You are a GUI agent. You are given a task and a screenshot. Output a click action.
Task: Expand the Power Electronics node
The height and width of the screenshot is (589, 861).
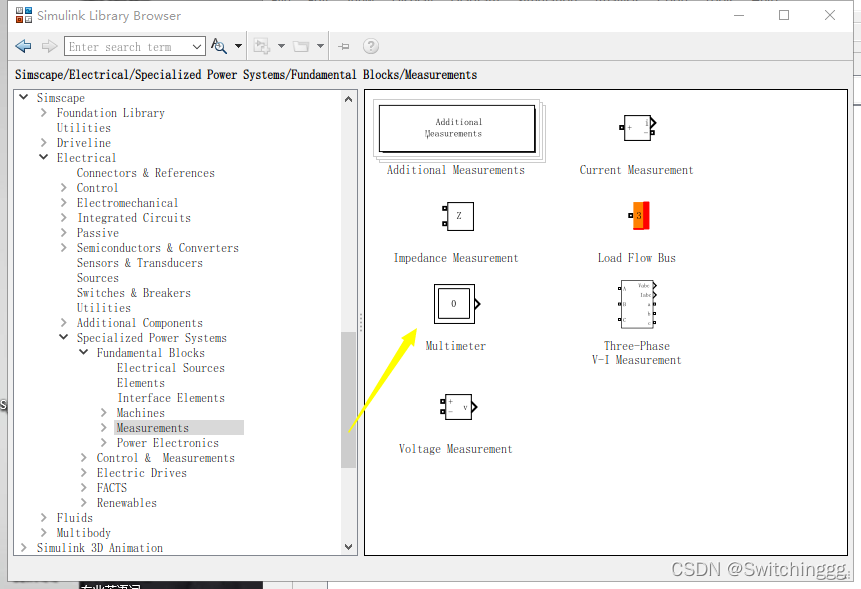(x=104, y=442)
